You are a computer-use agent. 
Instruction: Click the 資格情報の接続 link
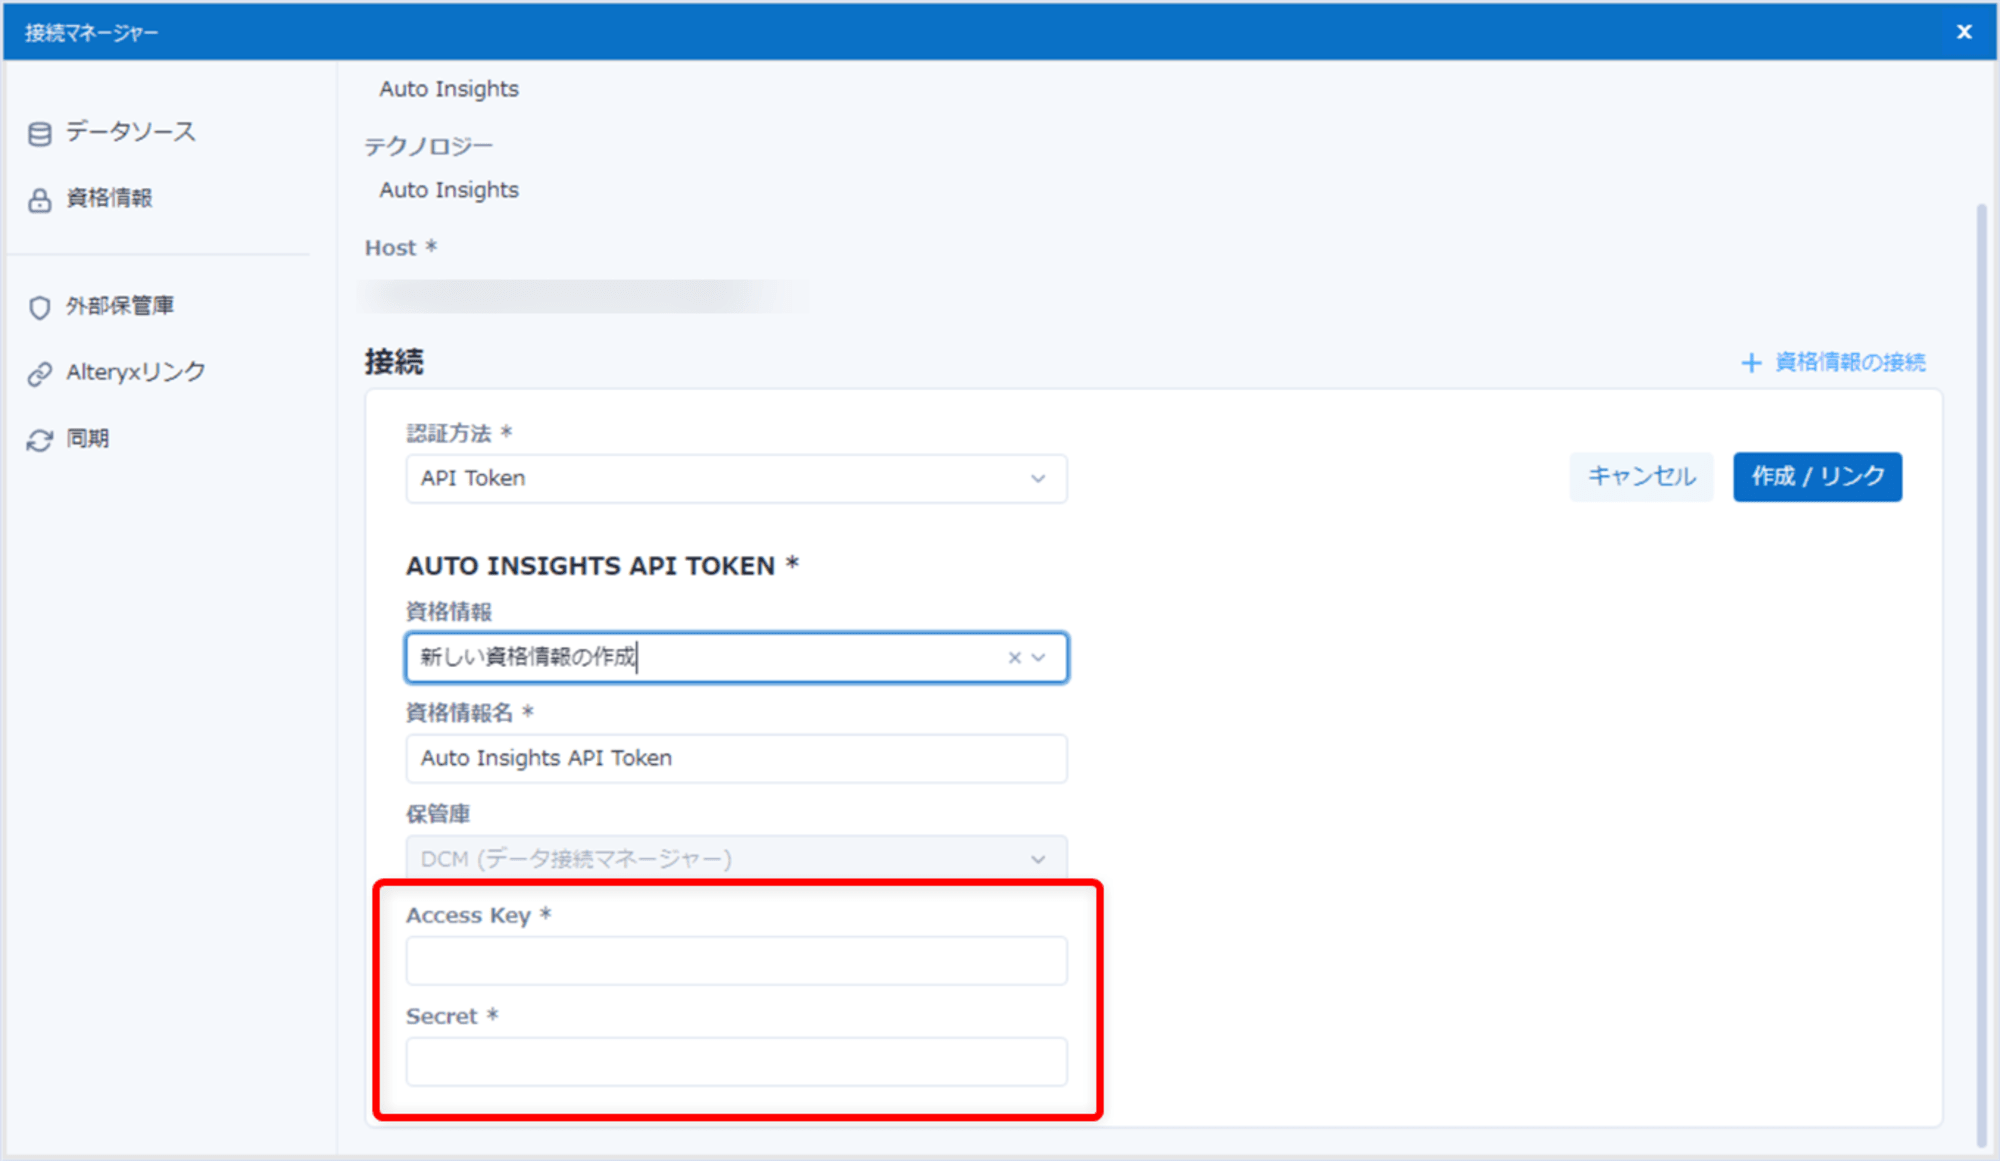tap(1850, 362)
